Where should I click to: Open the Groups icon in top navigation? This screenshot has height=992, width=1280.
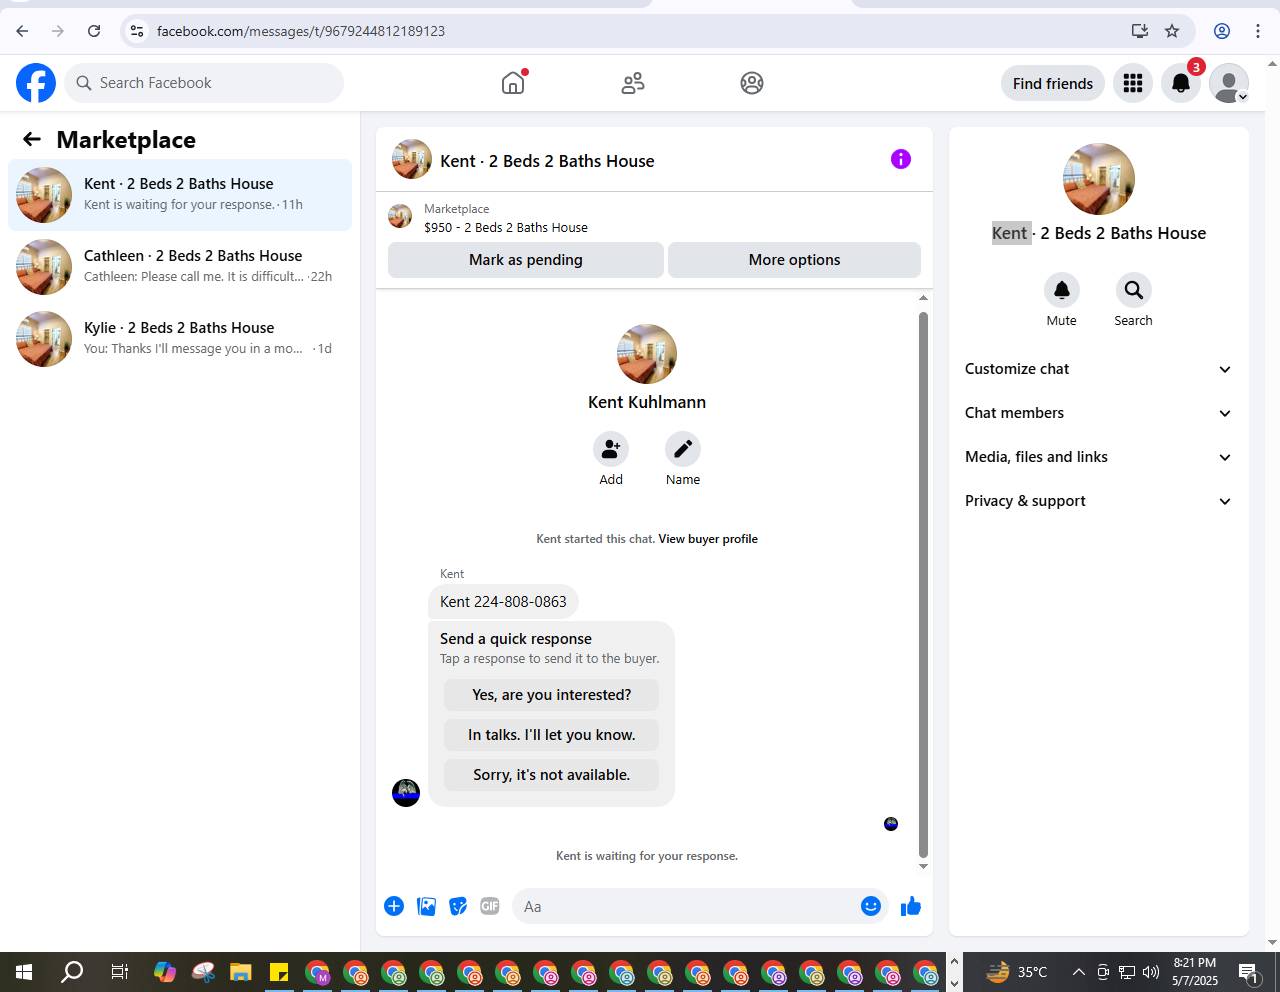pyautogui.click(x=752, y=83)
